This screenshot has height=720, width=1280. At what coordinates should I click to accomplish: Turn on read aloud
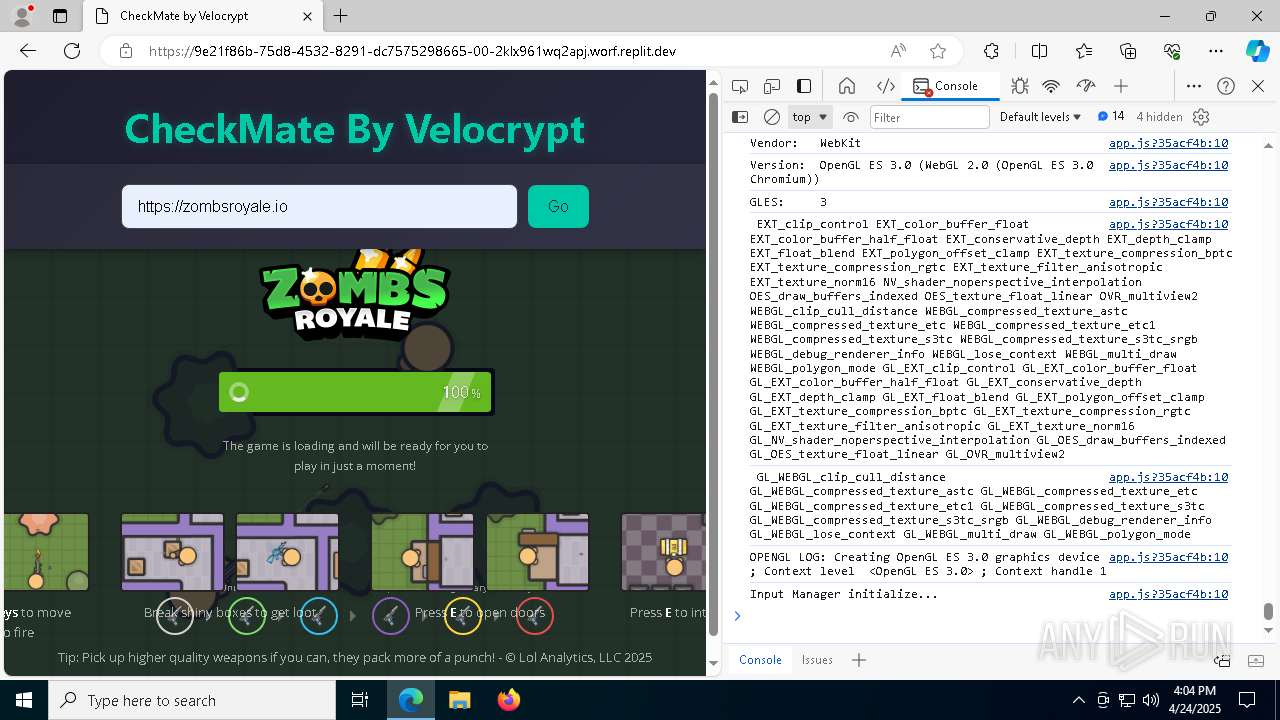point(898,51)
